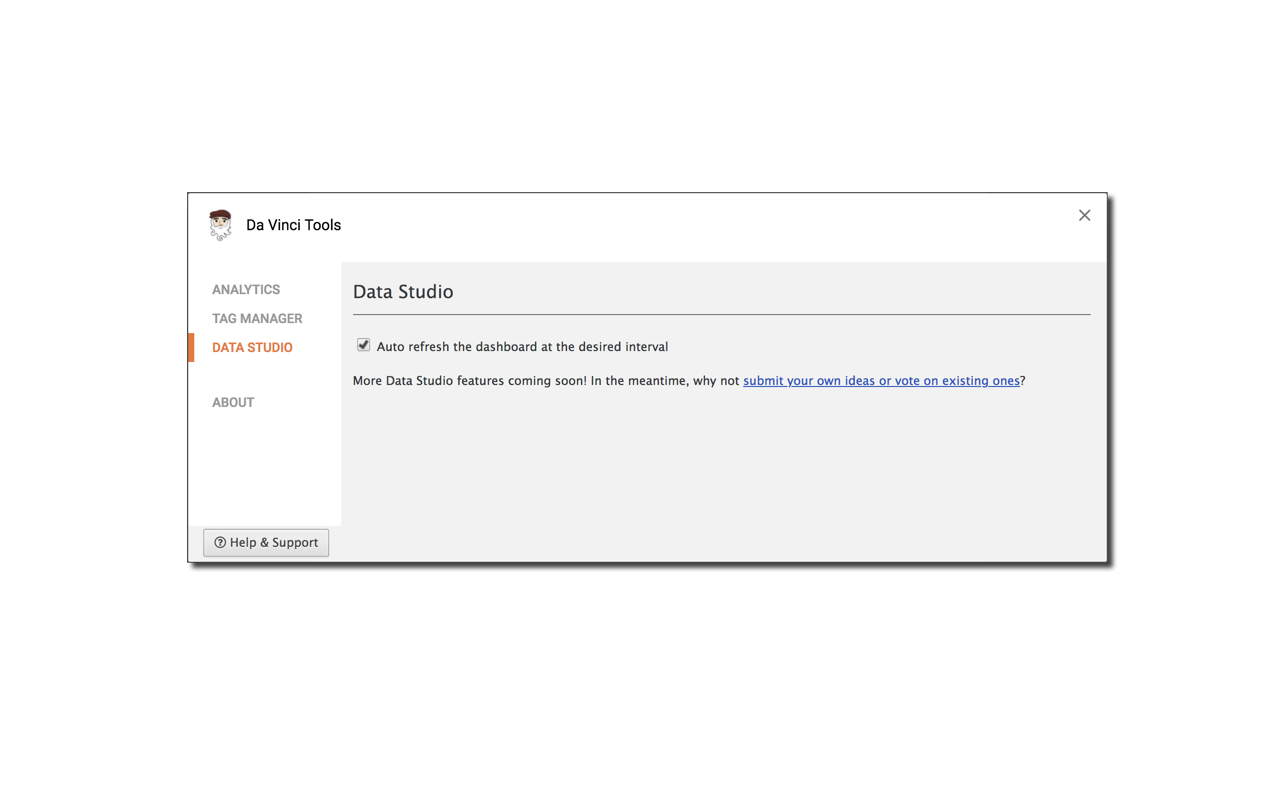Select DATA STUDIO in the navigation menu
1280x800 pixels.
(252, 347)
